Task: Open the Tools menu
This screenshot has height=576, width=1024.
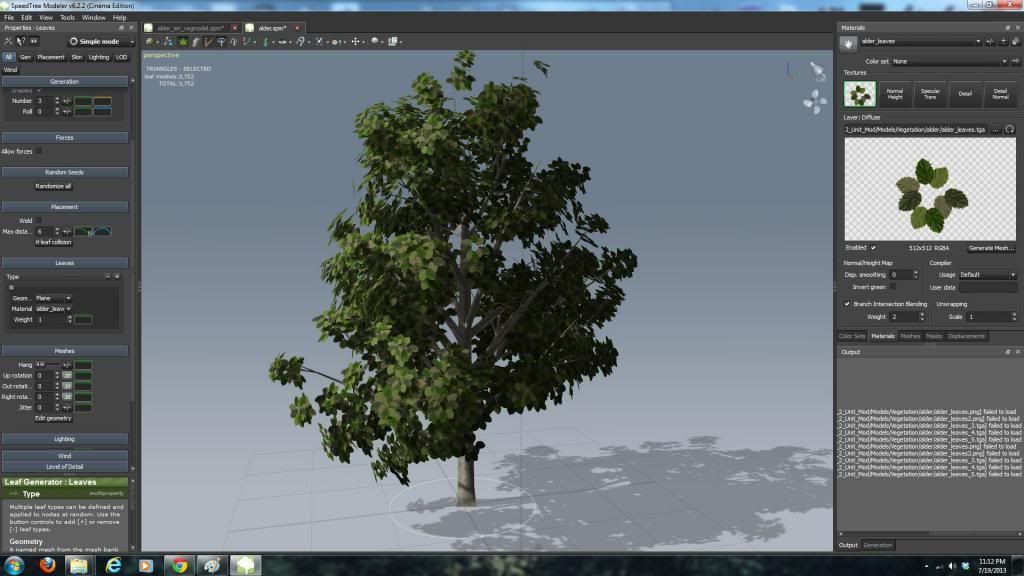Action: click(67, 17)
